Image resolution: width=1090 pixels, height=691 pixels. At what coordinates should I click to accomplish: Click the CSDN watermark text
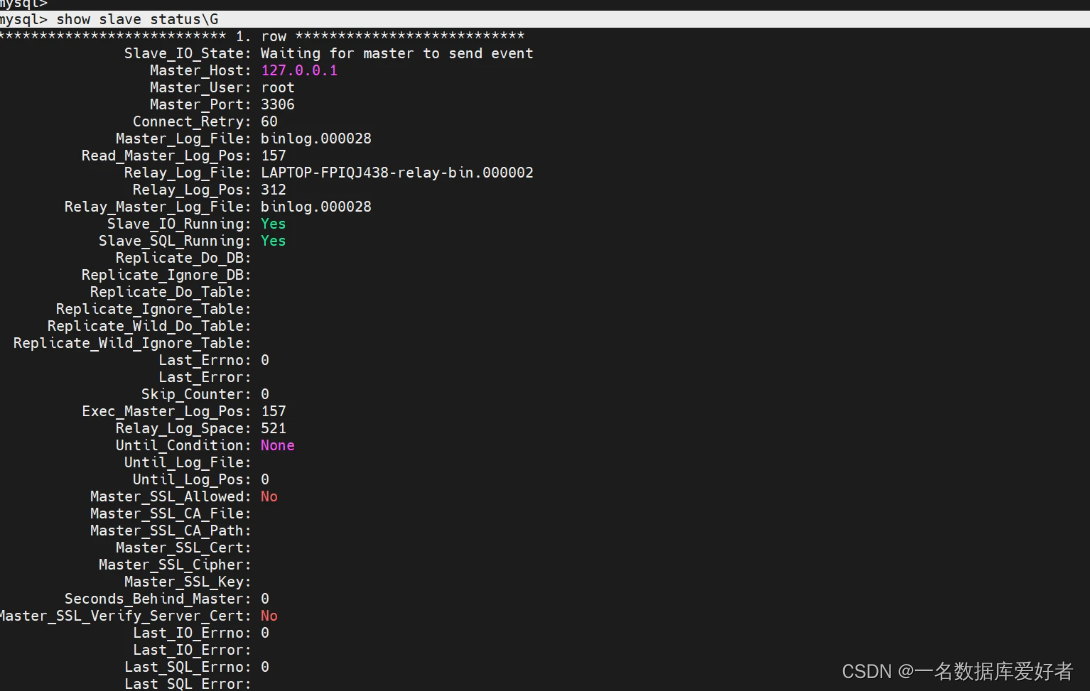tap(864, 671)
